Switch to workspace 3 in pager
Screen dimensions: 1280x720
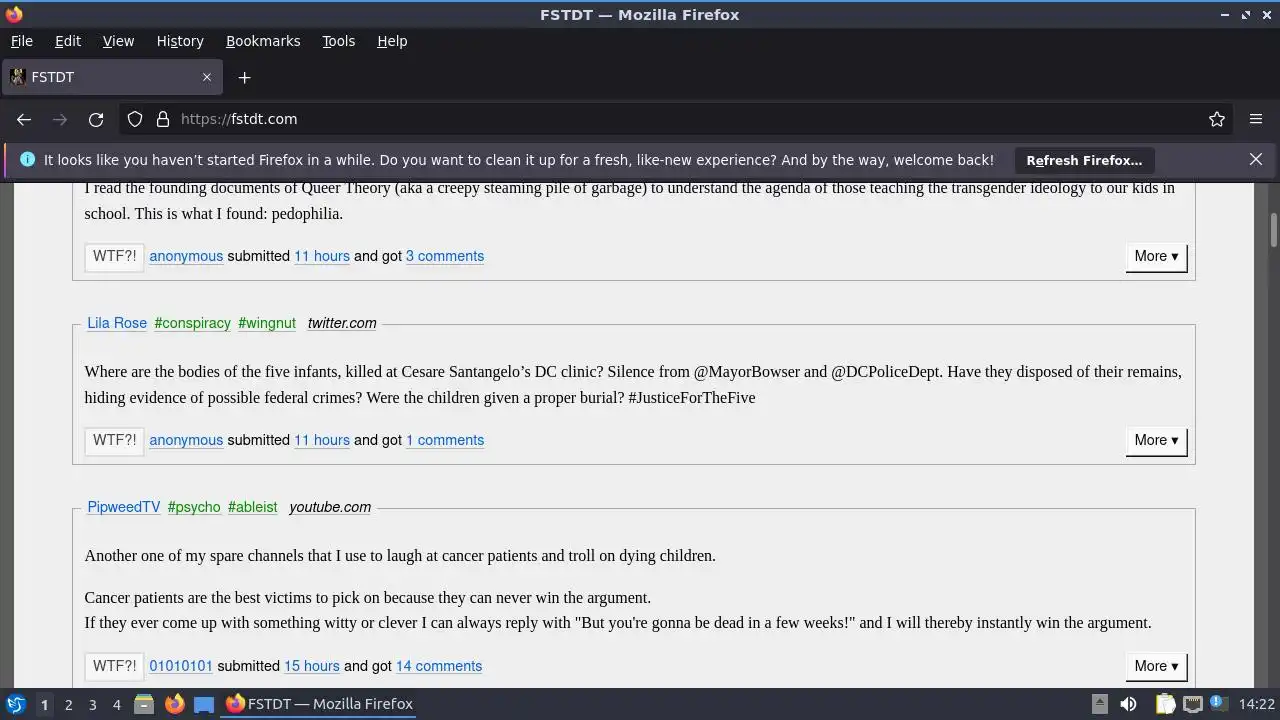[x=92, y=704]
